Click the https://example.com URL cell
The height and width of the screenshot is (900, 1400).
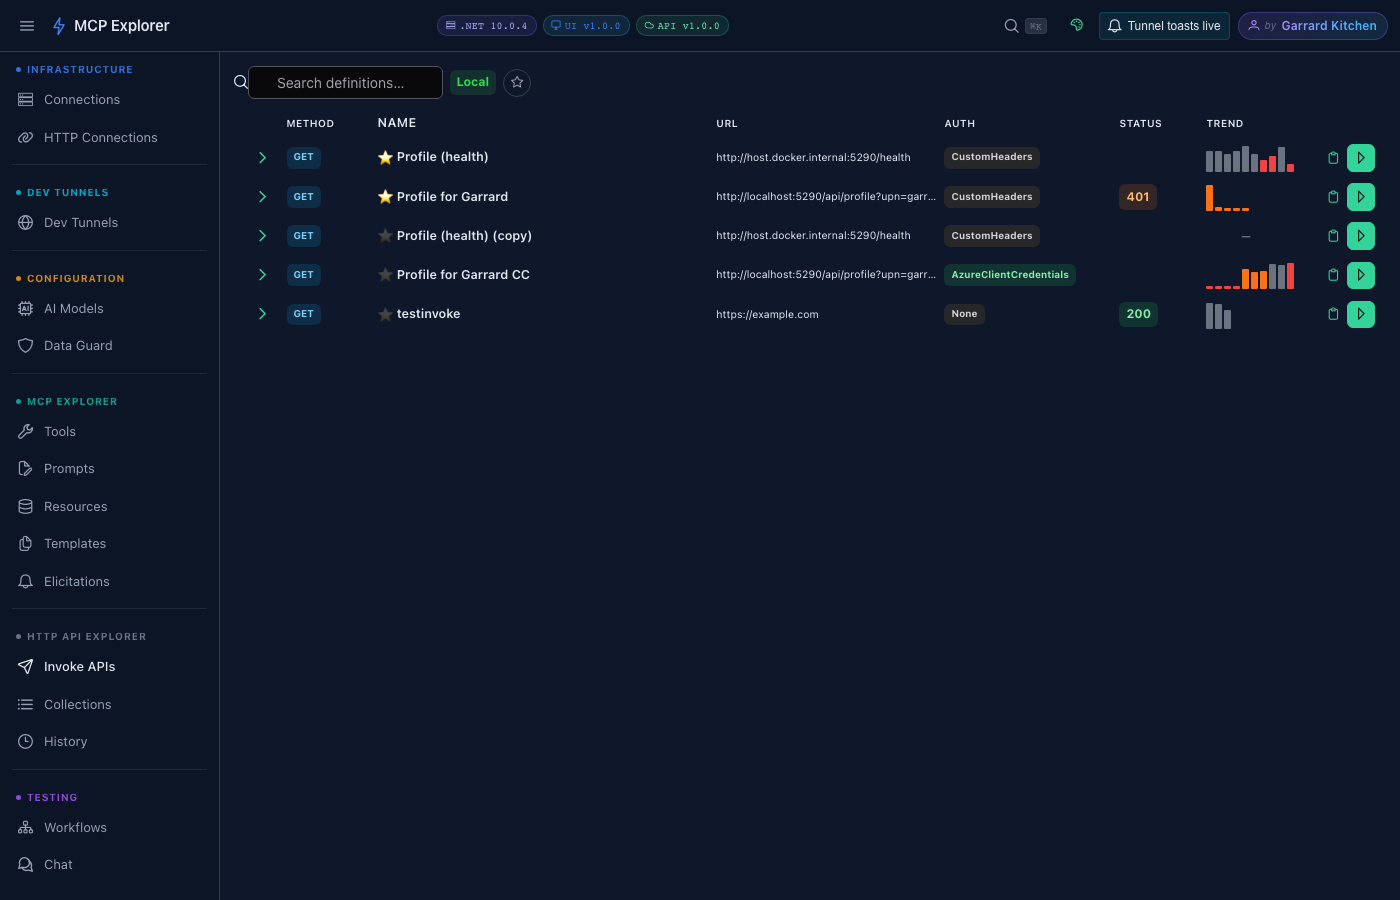point(767,314)
